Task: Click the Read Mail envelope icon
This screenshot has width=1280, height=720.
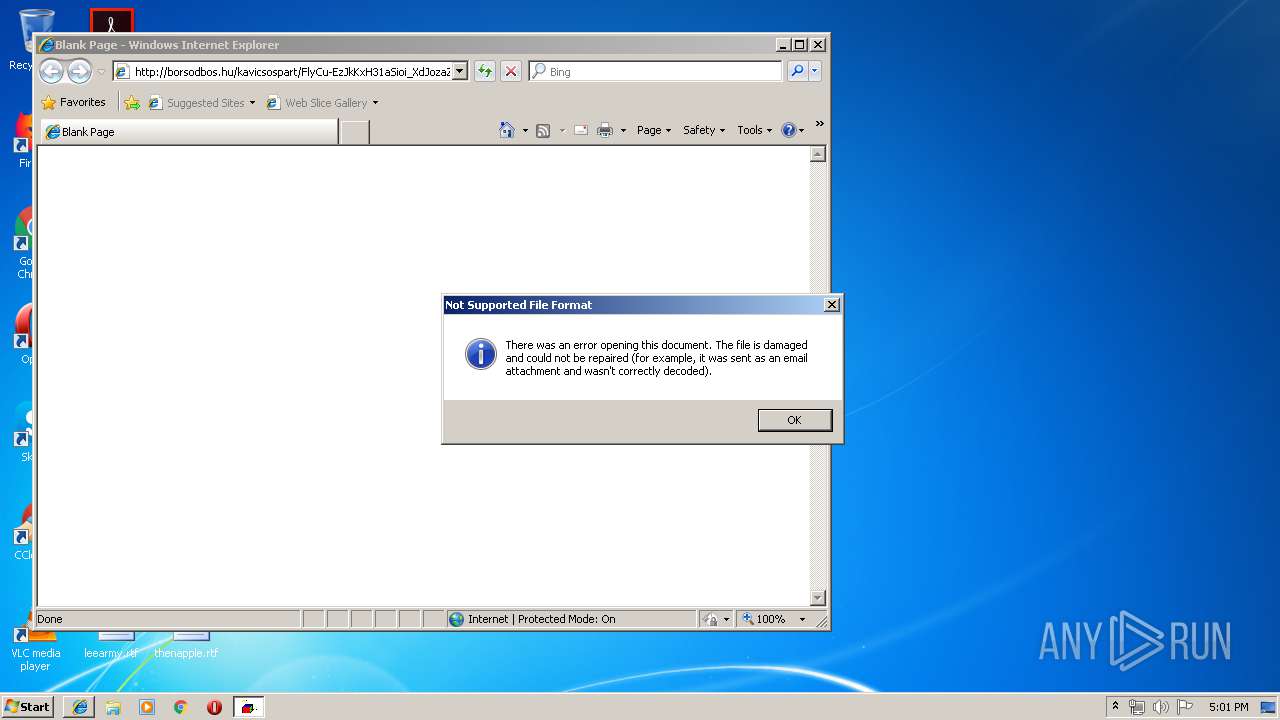Action: (x=581, y=130)
